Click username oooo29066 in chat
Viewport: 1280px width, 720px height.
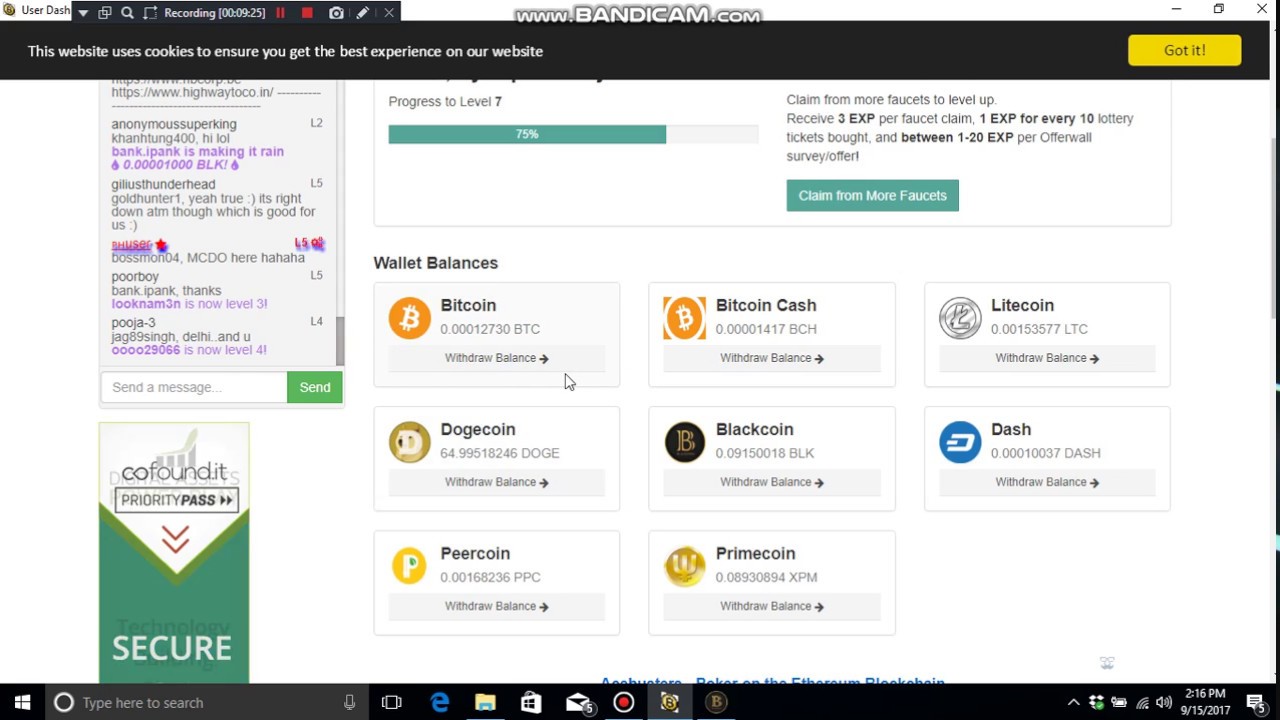[x=146, y=350]
